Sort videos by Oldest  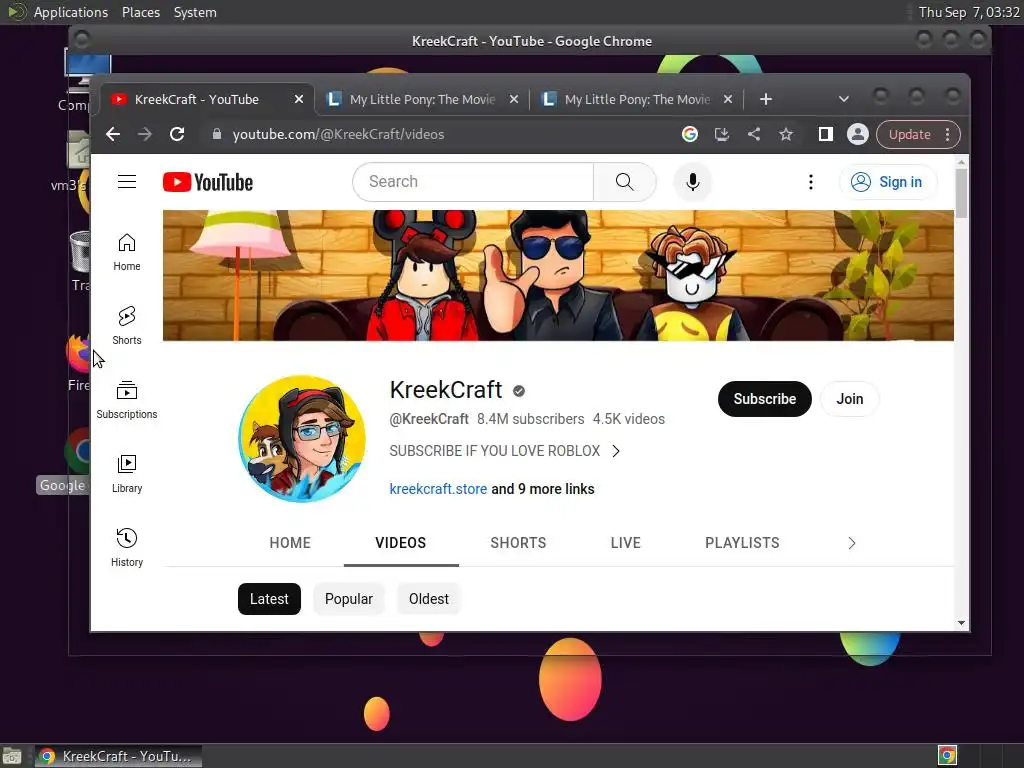tap(428, 599)
